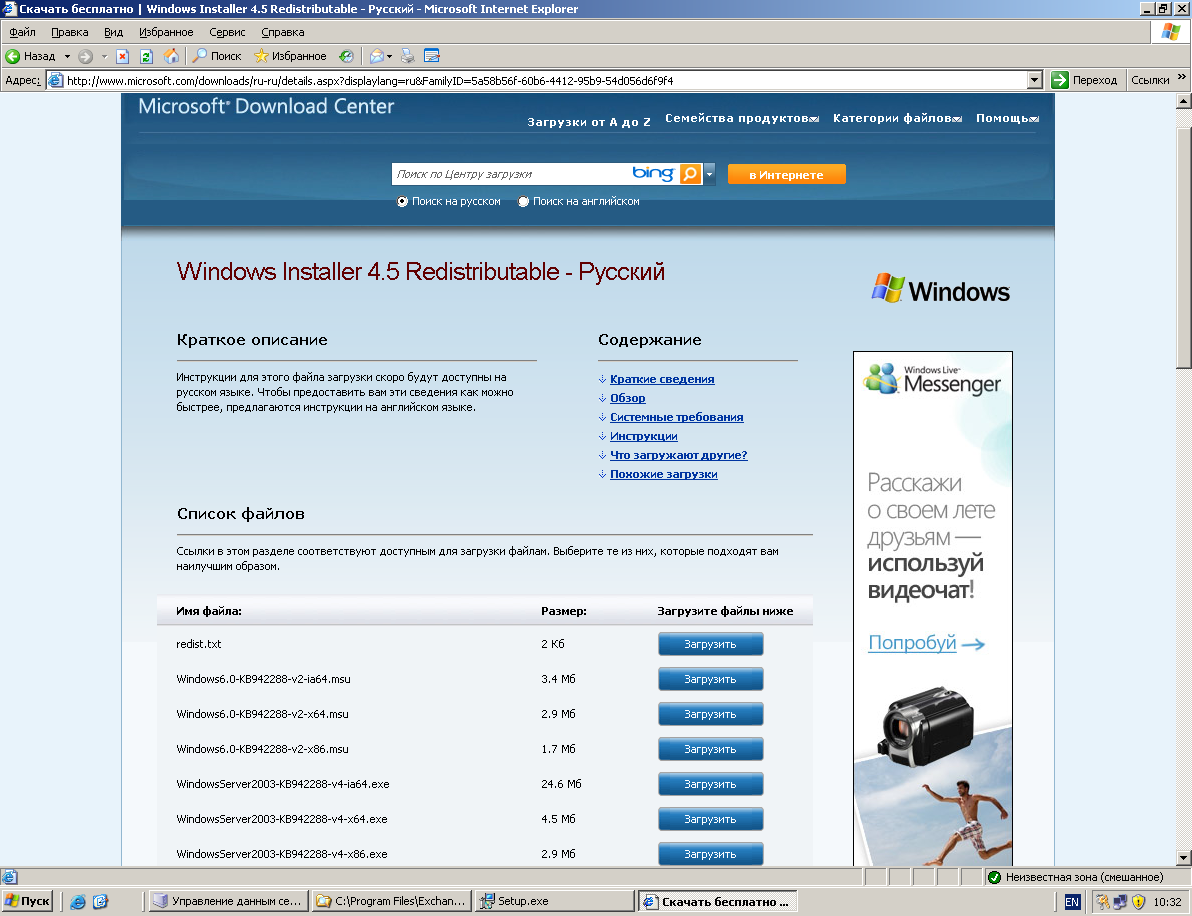Open the Поиск search toolbar button
Screen dimensions: 1192x916
217,56
